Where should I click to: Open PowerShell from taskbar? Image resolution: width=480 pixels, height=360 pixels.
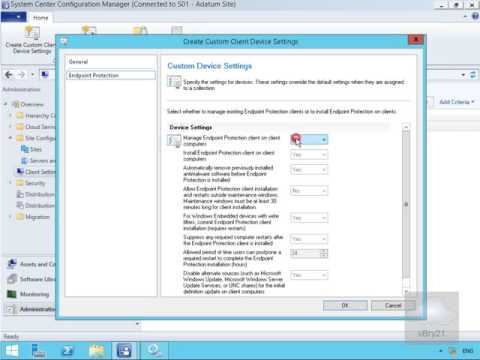pyautogui.click(x=68, y=351)
